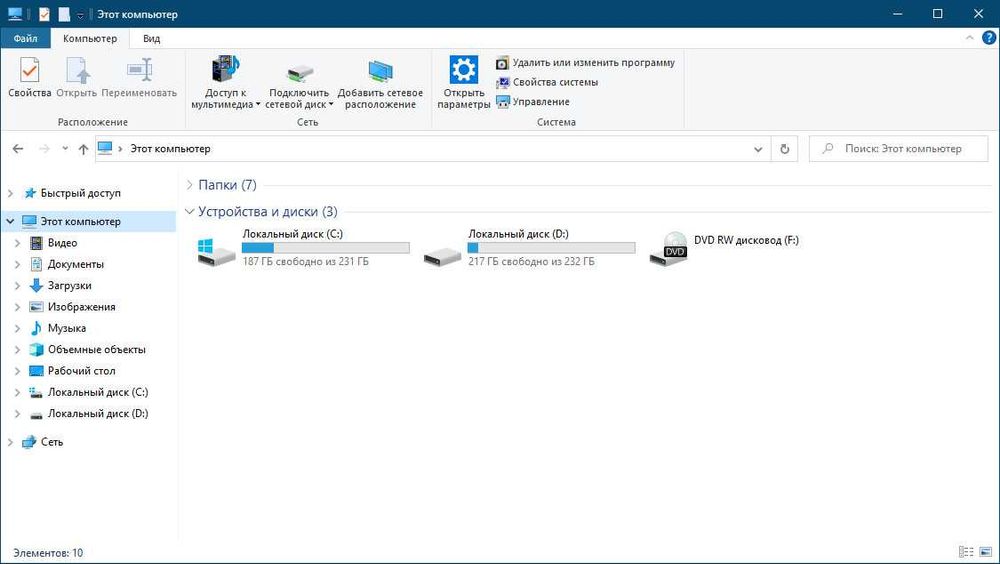This screenshot has width=1000, height=564.
Task: Select Локальный диск (D:) drive icon
Action: click(442, 256)
